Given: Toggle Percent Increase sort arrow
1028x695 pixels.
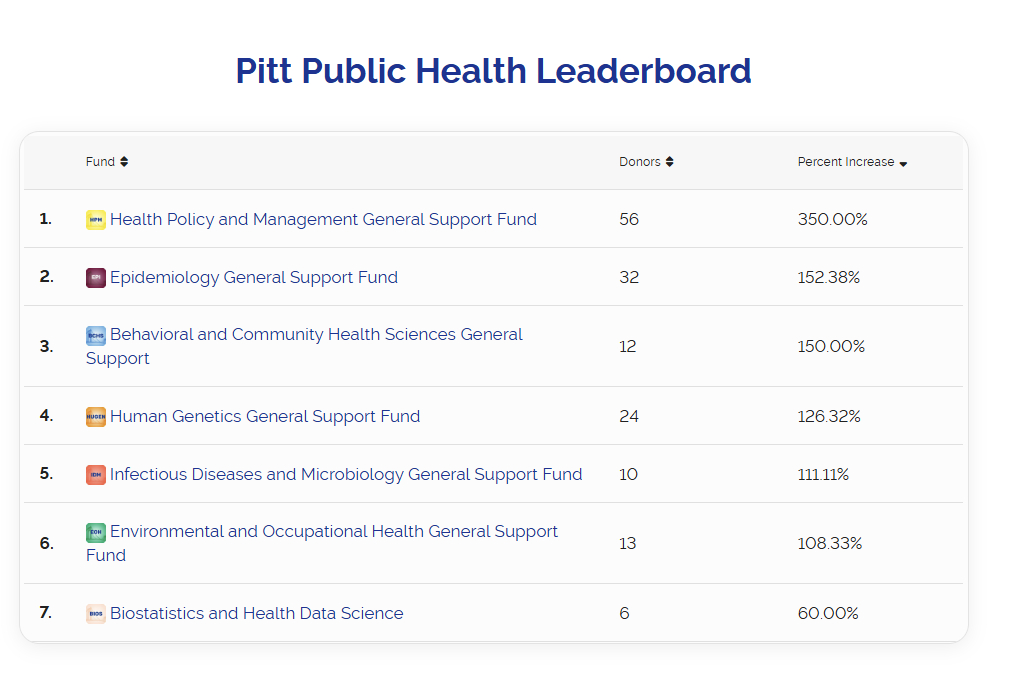Looking at the screenshot, I should (x=903, y=163).
